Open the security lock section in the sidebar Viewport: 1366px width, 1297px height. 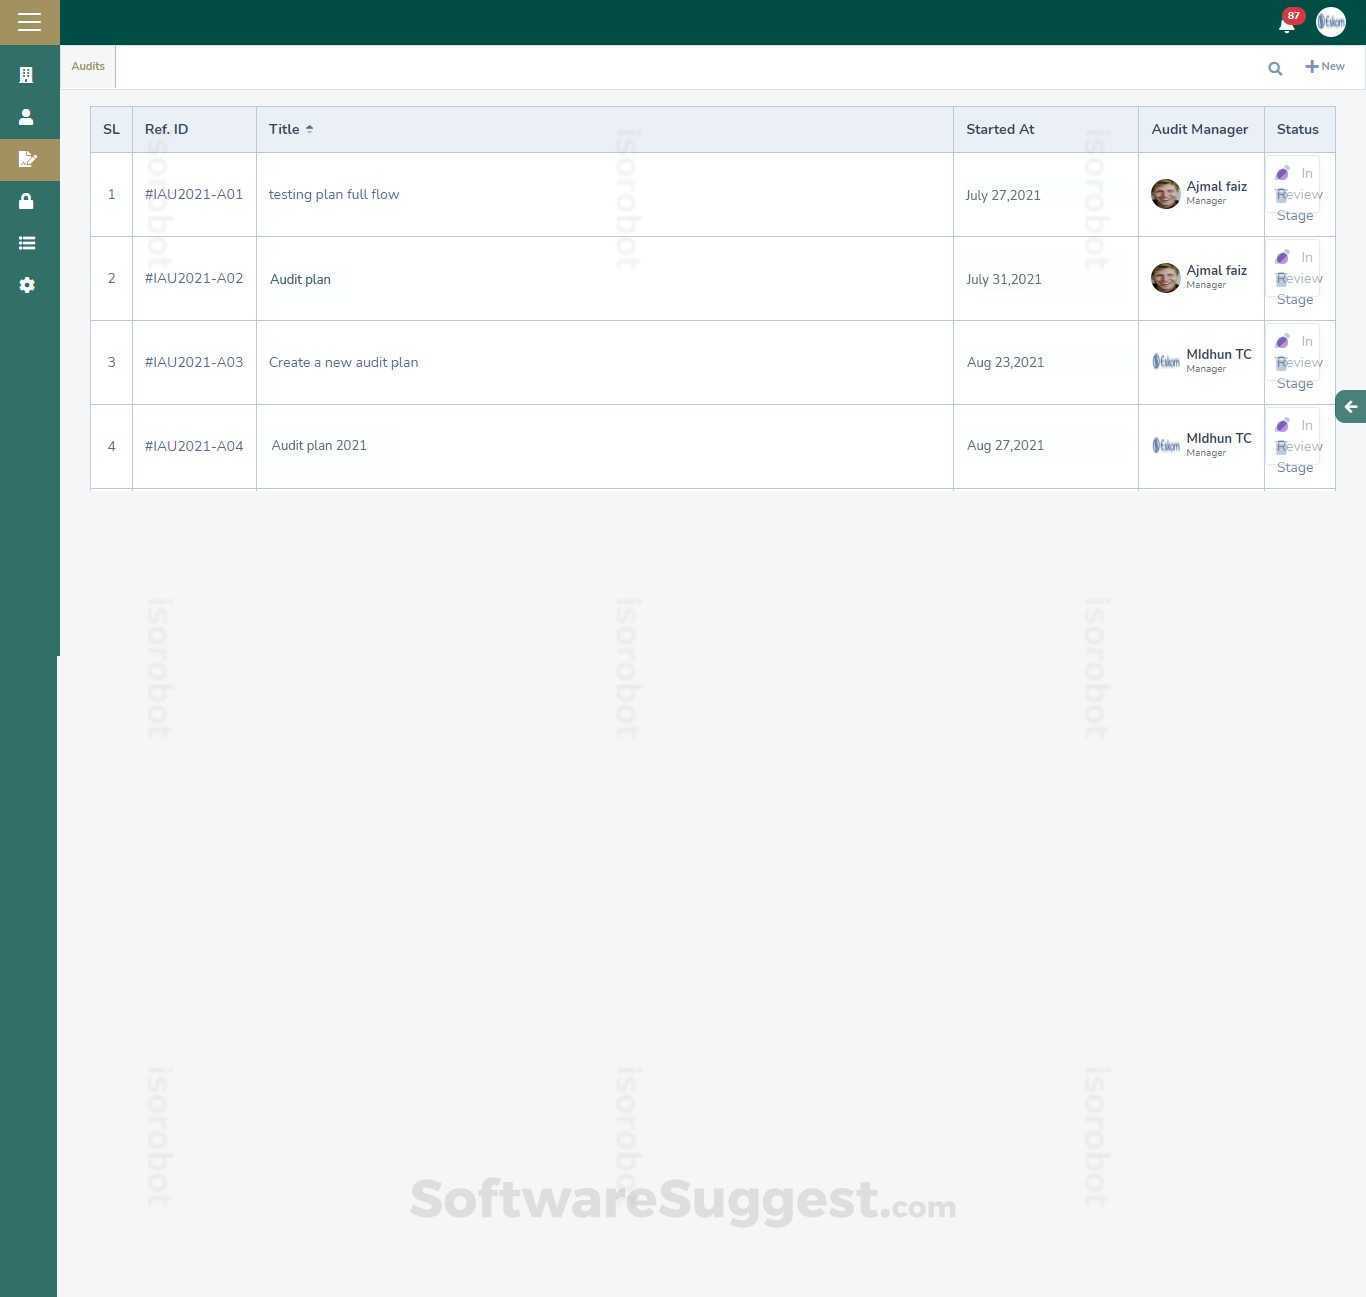pyautogui.click(x=26, y=201)
